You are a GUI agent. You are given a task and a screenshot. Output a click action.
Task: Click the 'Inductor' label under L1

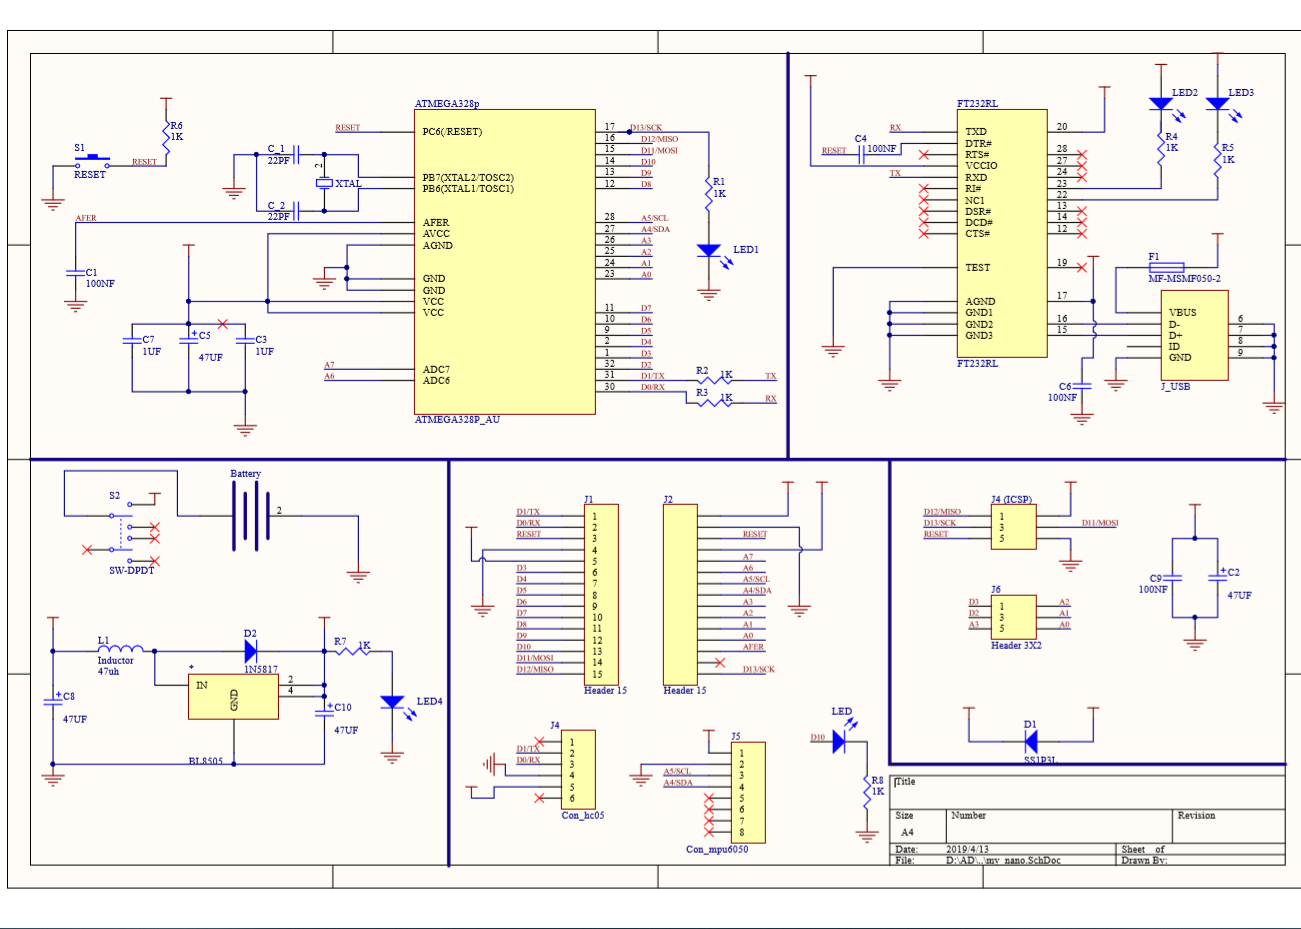tap(115, 661)
